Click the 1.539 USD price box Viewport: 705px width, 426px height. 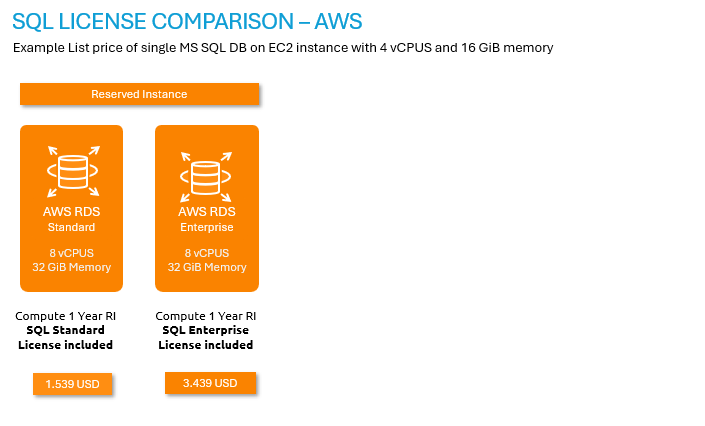click(x=72, y=384)
